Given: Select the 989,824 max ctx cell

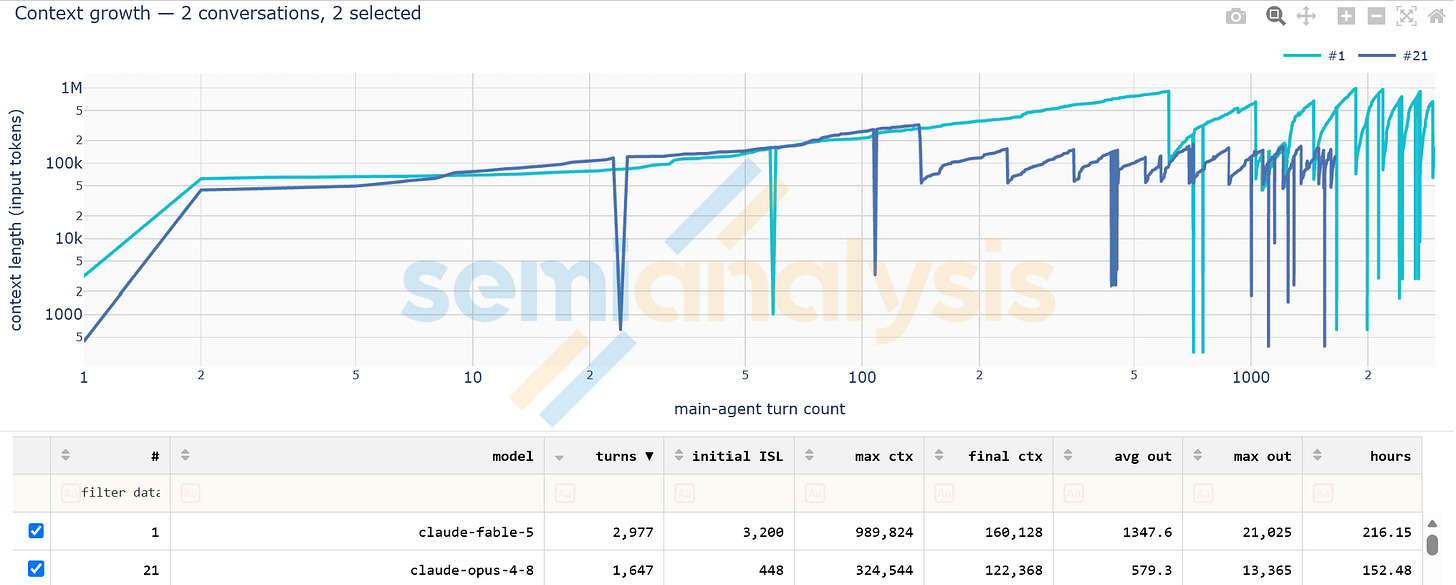Looking at the screenshot, I should tap(860, 532).
